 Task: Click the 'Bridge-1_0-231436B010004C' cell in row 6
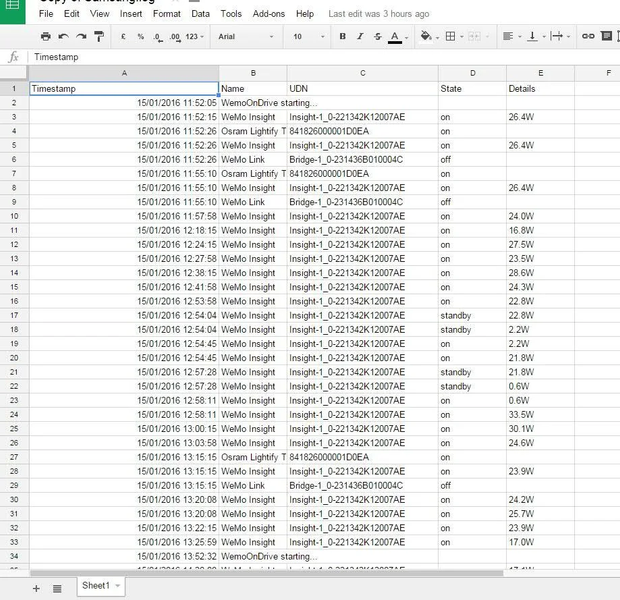point(363,159)
